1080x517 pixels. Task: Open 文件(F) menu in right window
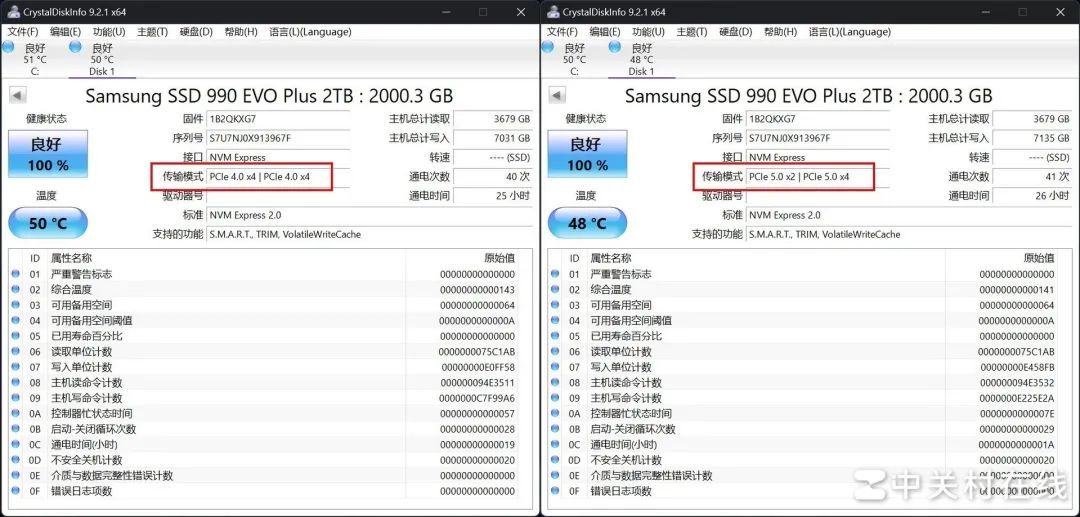pyautogui.click(x=562, y=32)
